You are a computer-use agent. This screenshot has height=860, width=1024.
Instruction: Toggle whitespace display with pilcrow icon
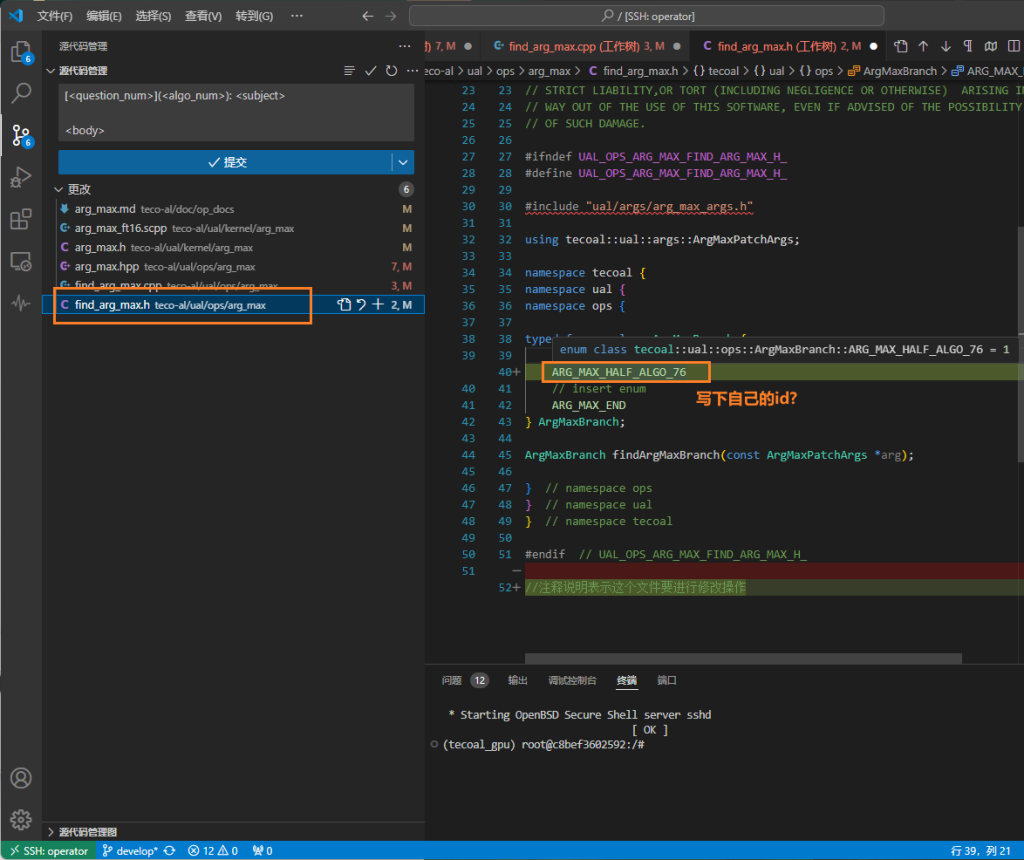967,46
